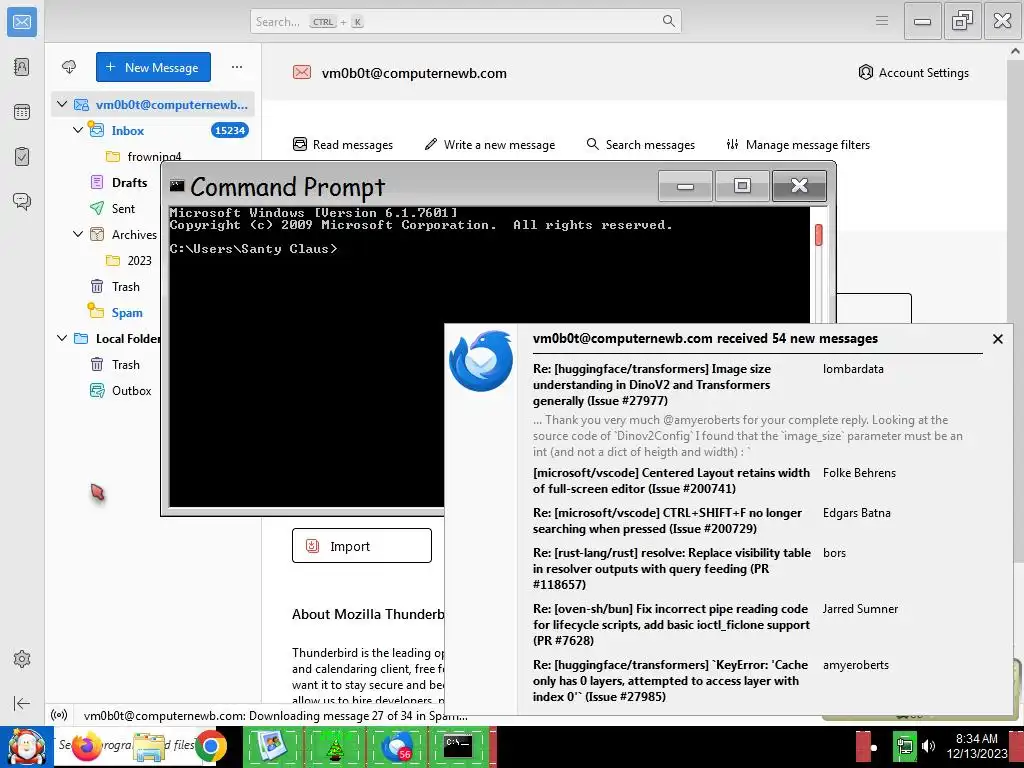Collapse the Archives folder chevron
Screen dimensions: 1024x768
(x=78, y=234)
